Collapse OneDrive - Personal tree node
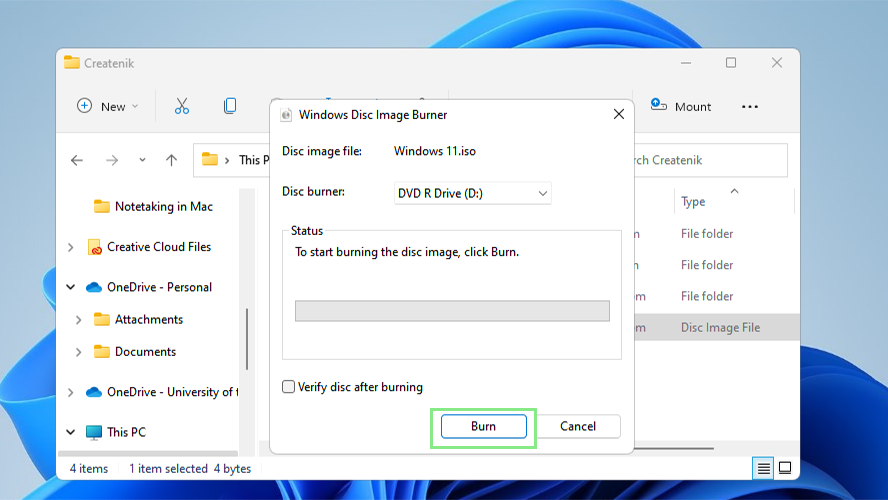 pyautogui.click(x=71, y=287)
